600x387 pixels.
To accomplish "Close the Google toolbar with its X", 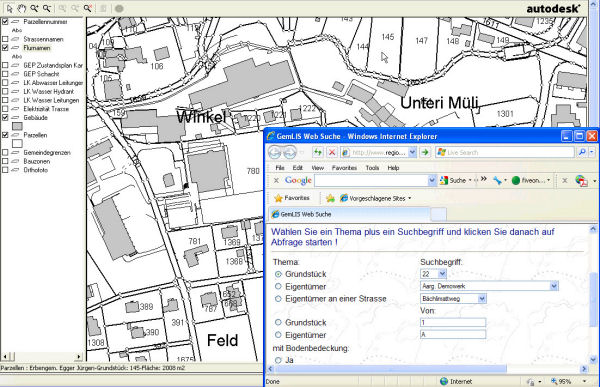I will 276,180.
